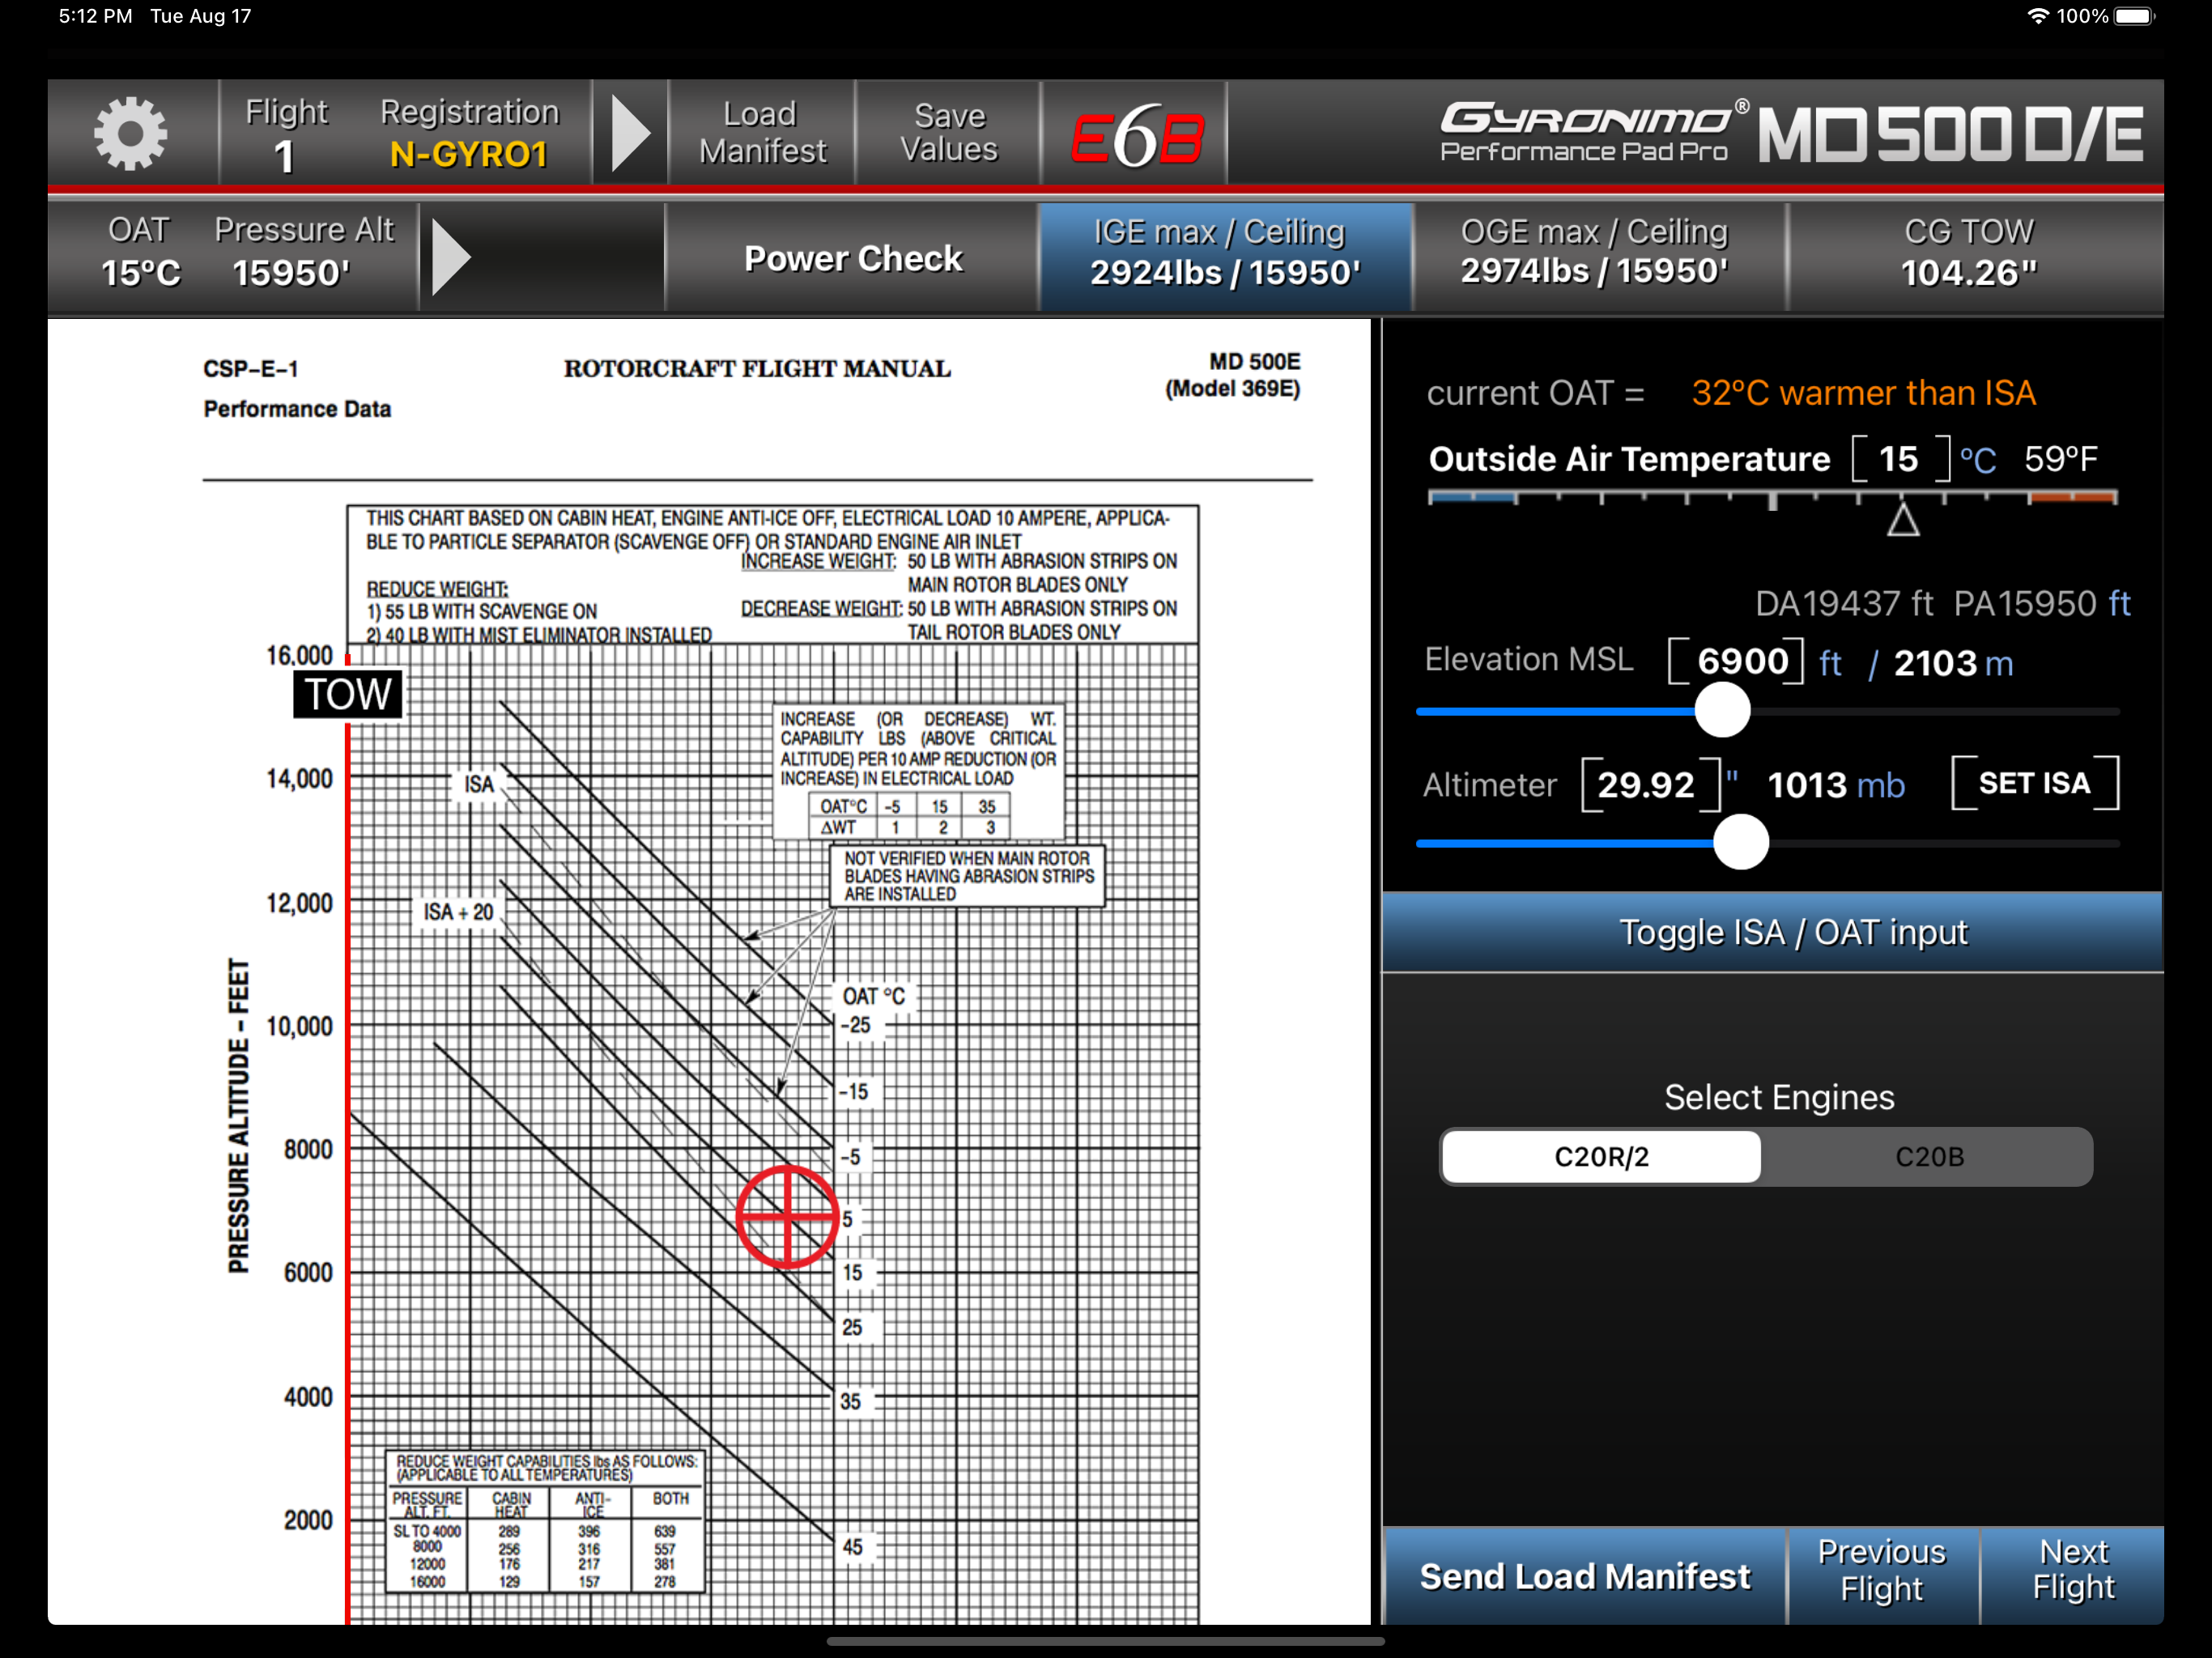The image size is (2212, 1658).
Task: Tap the '32°C warmer than ISA' text
Action: [x=1862, y=393]
